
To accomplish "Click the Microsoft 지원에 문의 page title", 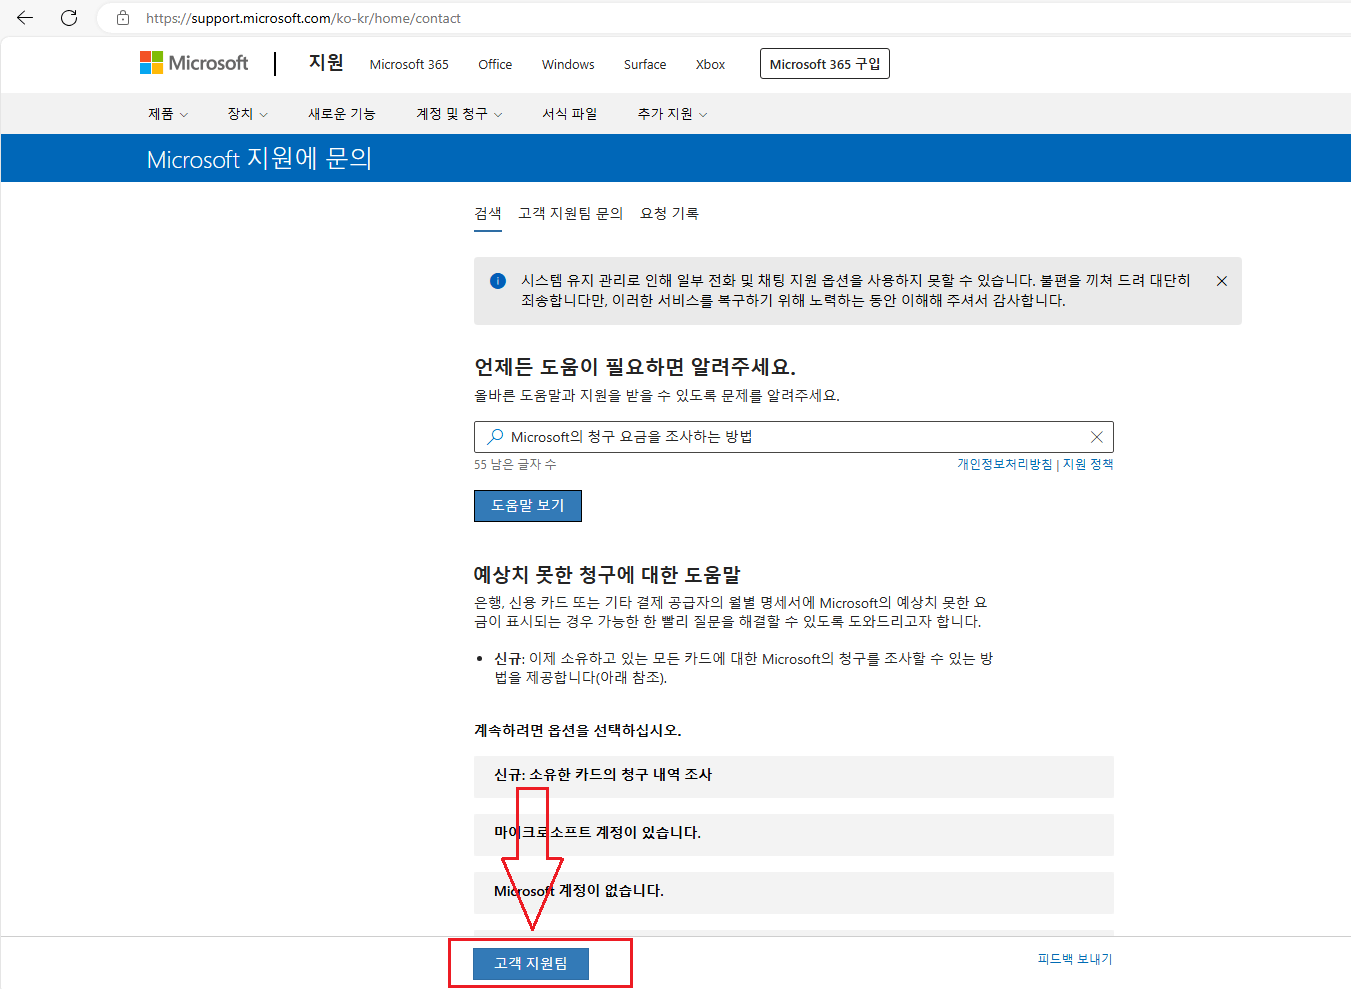I will tap(260, 159).
